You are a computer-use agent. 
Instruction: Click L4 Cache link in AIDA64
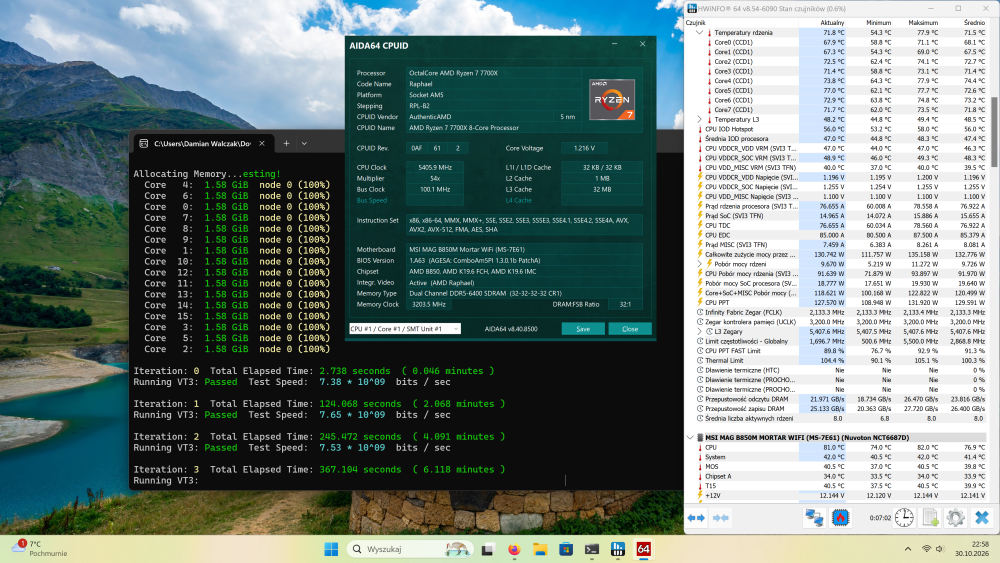point(518,200)
